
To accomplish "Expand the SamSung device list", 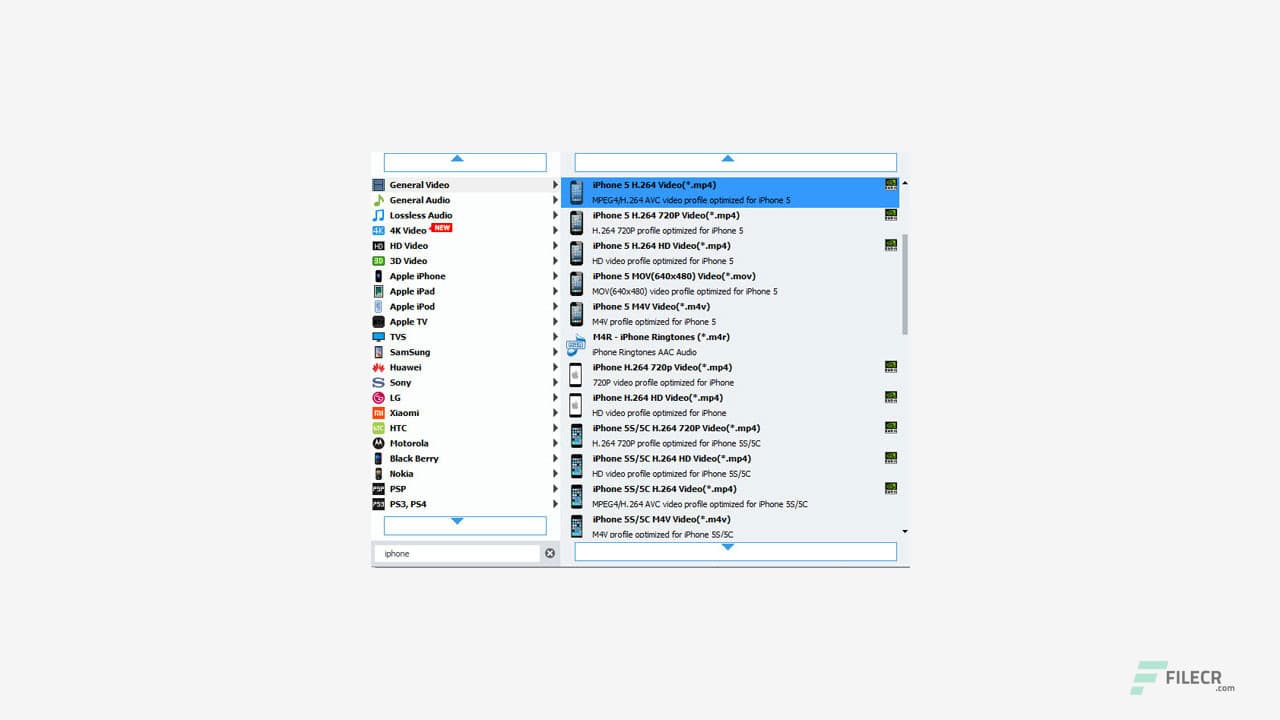I will [556, 352].
